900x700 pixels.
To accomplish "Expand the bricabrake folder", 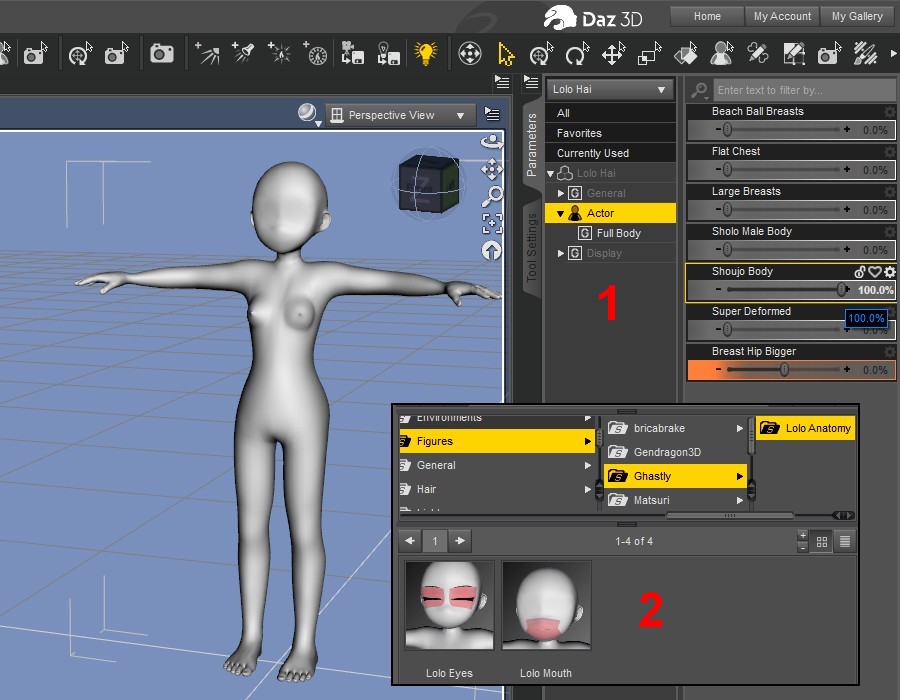I will point(739,428).
